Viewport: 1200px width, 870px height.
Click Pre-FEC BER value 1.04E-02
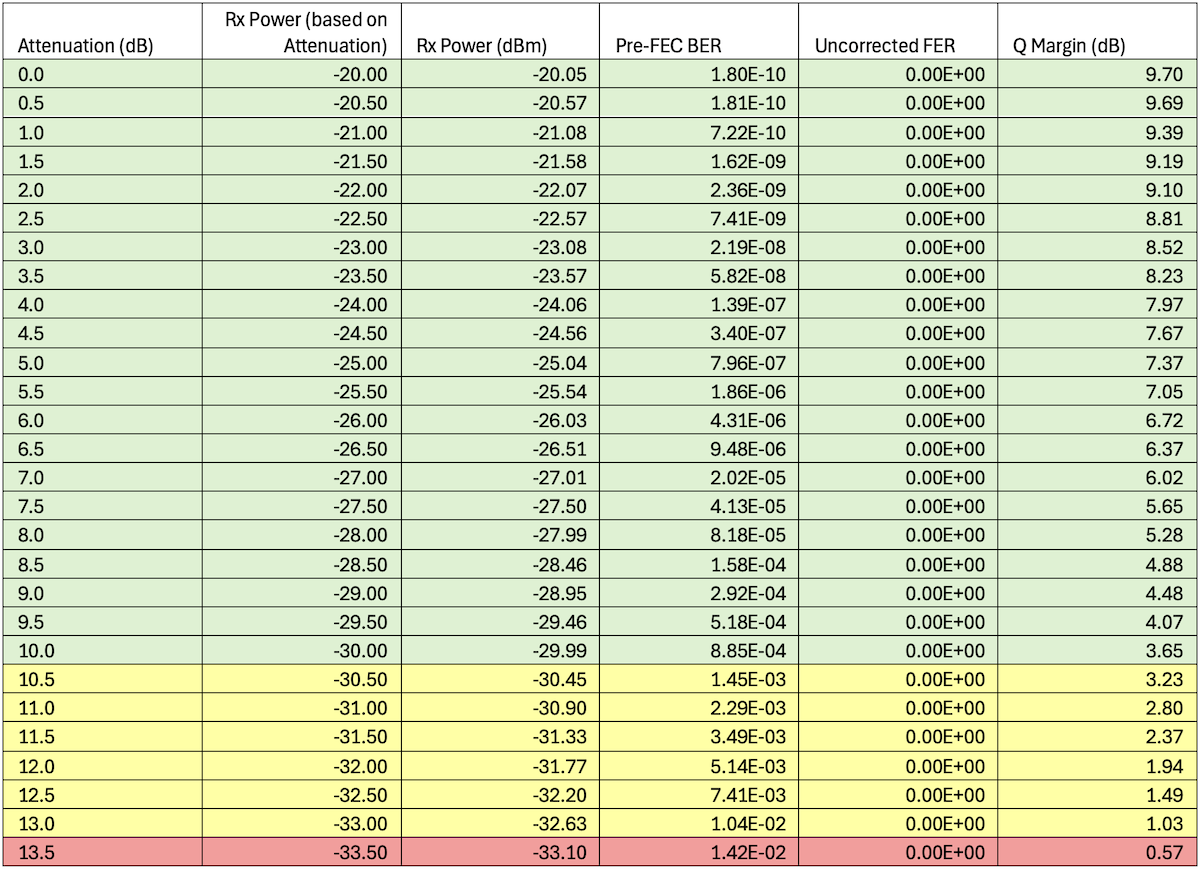click(699, 824)
